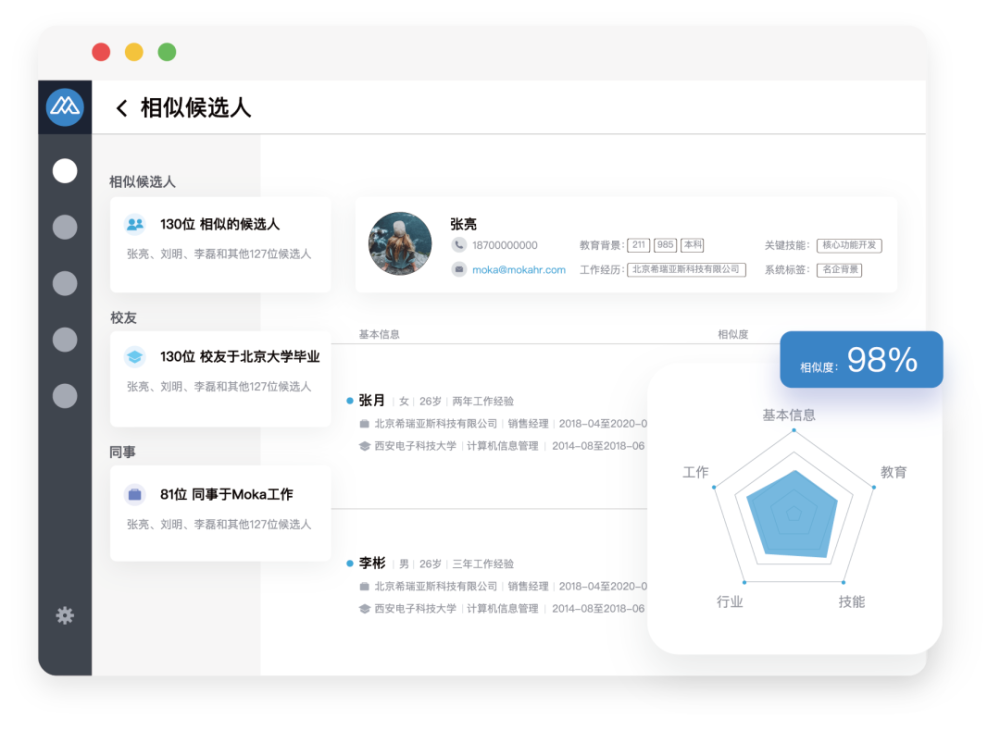Open the moka@mokahr.com email link

pyautogui.click(x=518, y=270)
